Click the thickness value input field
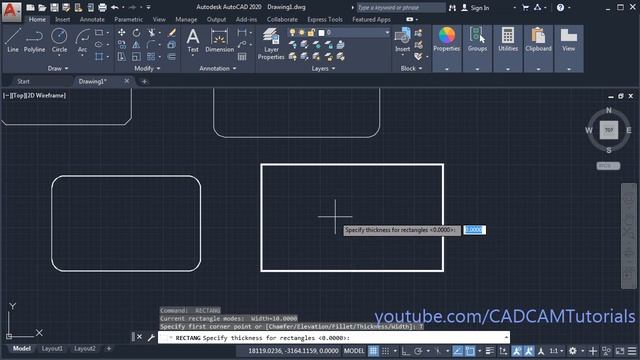Viewport: 640px width, 360px height. 474,230
